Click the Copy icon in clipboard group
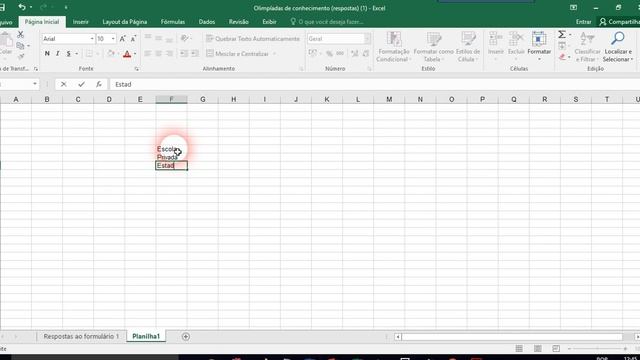Image resolution: width=640 pixels, height=360 pixels. click(20, 46)
